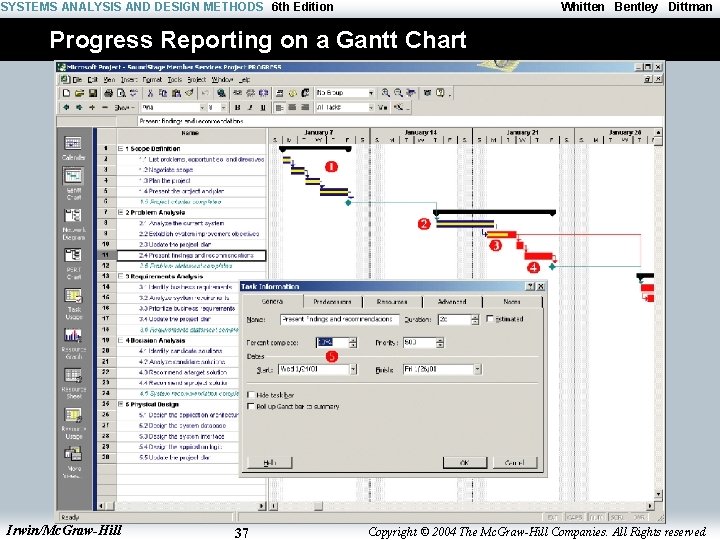
Task: Check the Estimated checkbox
Action: point(490,318)
